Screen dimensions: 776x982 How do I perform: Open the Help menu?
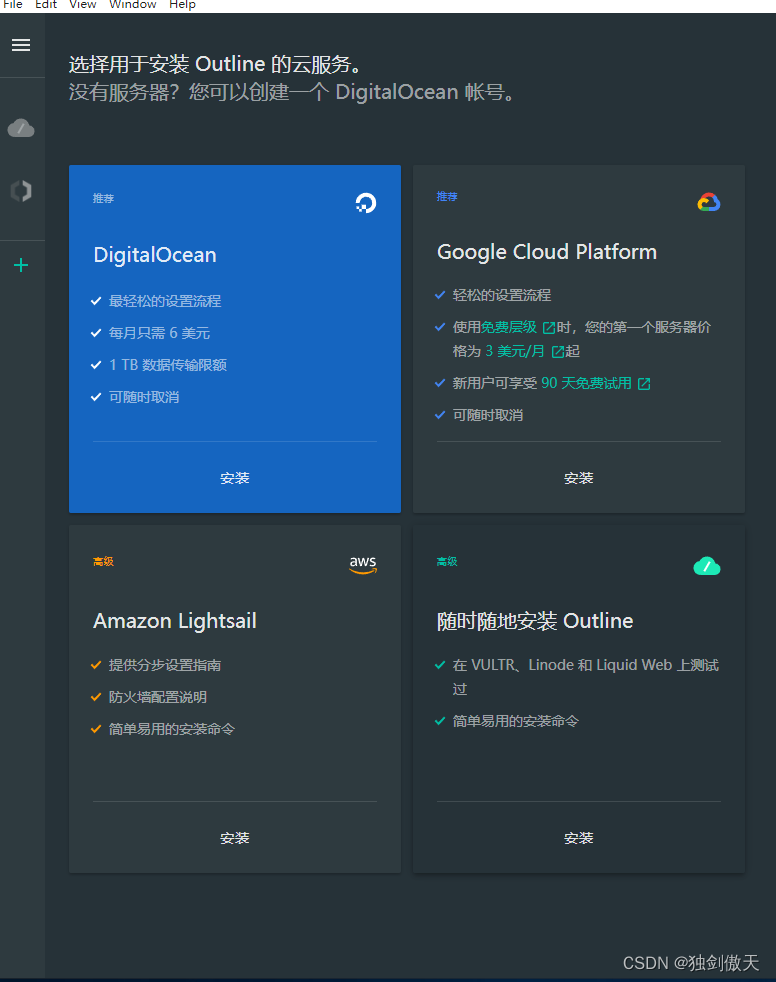click(182, 5)
